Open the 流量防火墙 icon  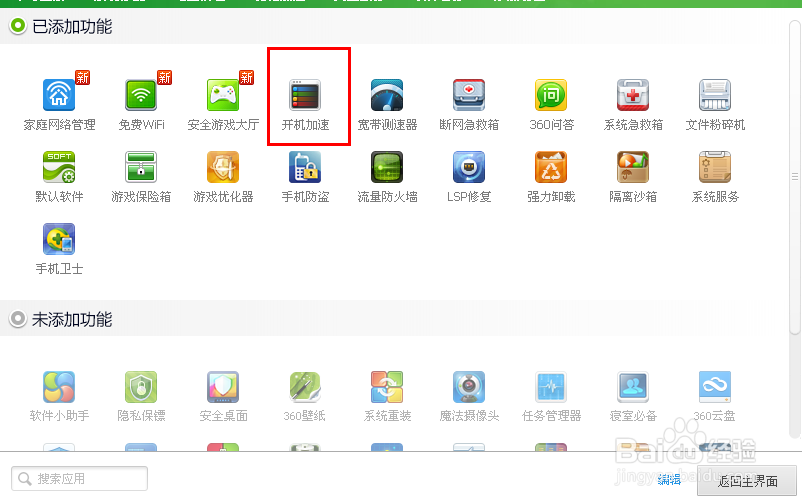(387, 167)
